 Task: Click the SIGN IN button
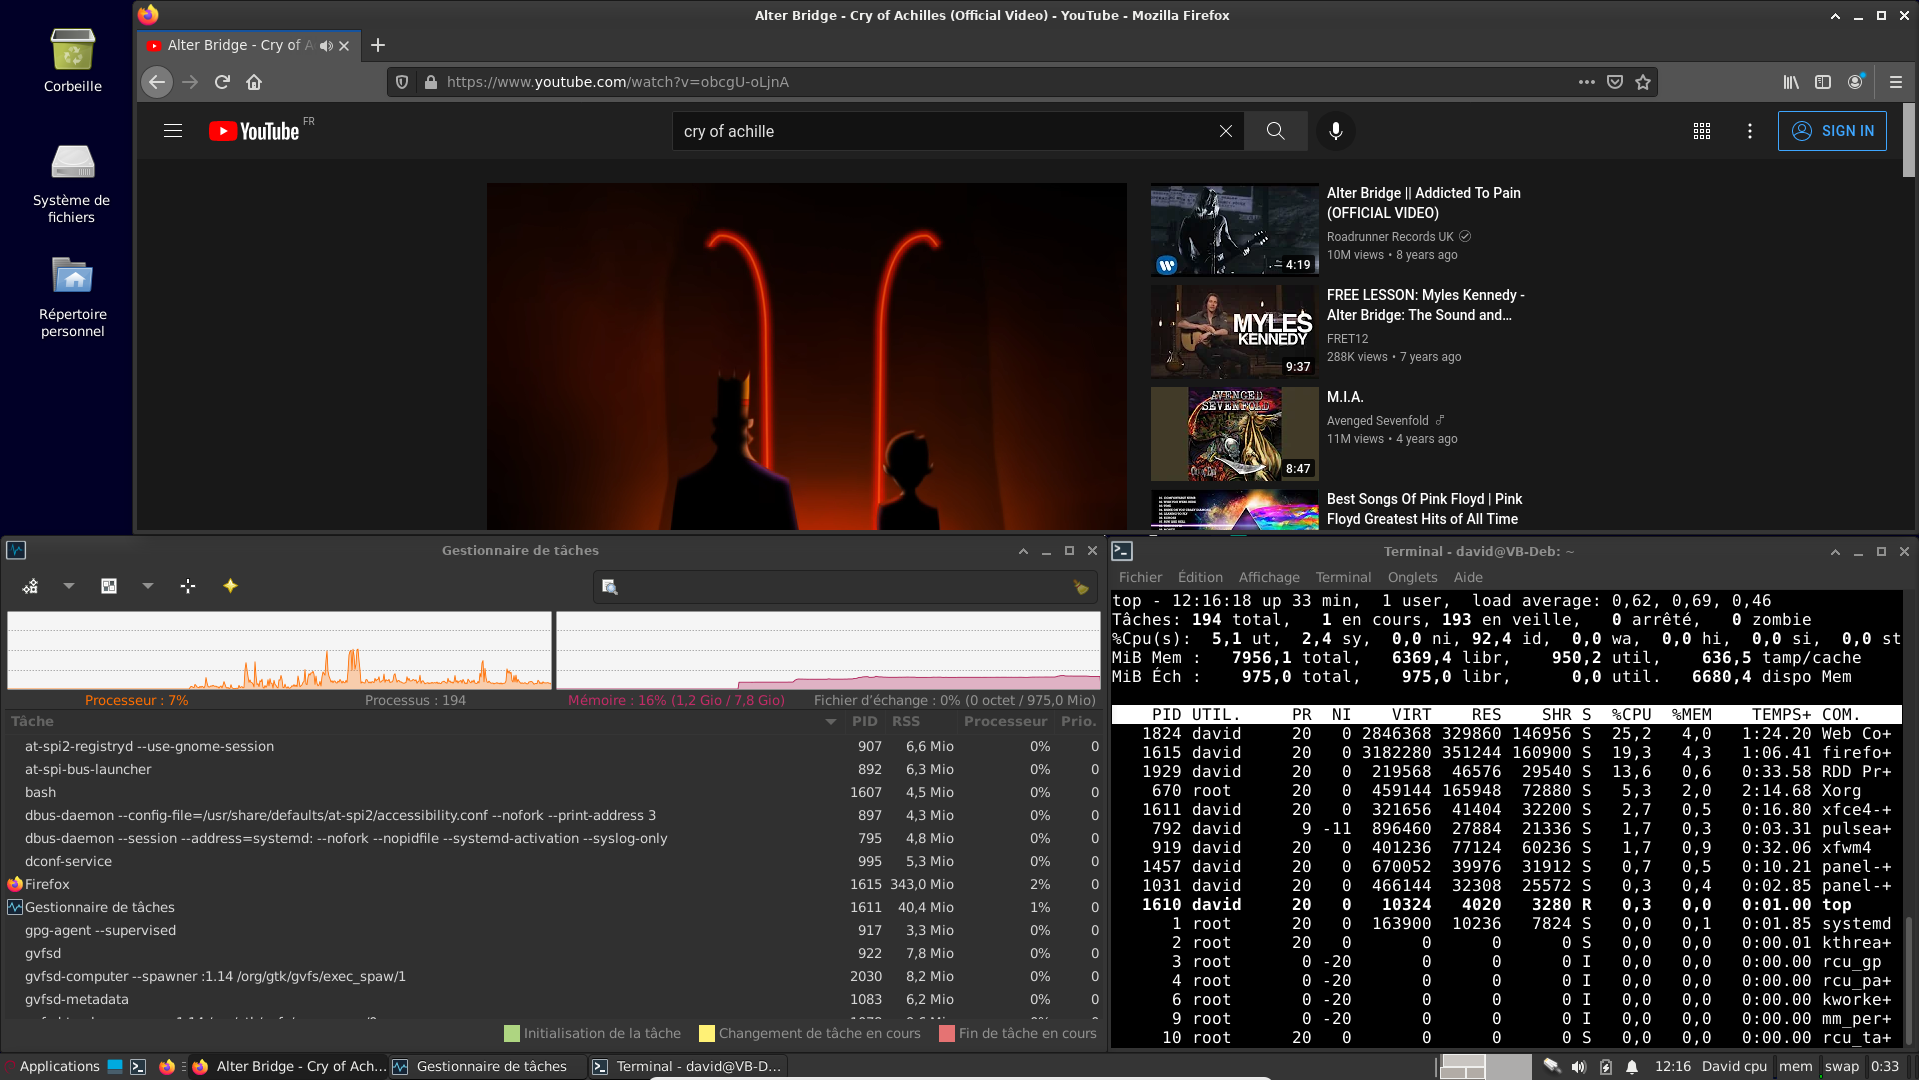(x=1832, y=131)
